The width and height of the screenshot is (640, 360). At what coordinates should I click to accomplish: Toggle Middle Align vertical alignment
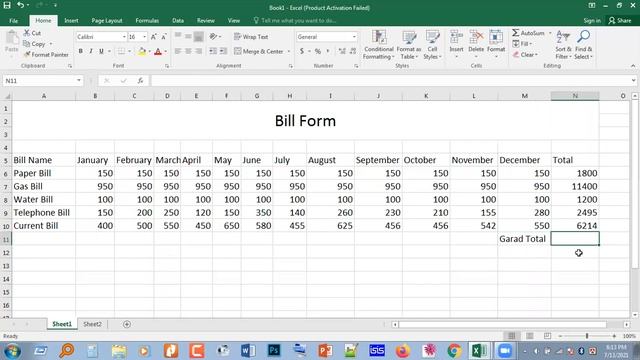click(188, 37)
